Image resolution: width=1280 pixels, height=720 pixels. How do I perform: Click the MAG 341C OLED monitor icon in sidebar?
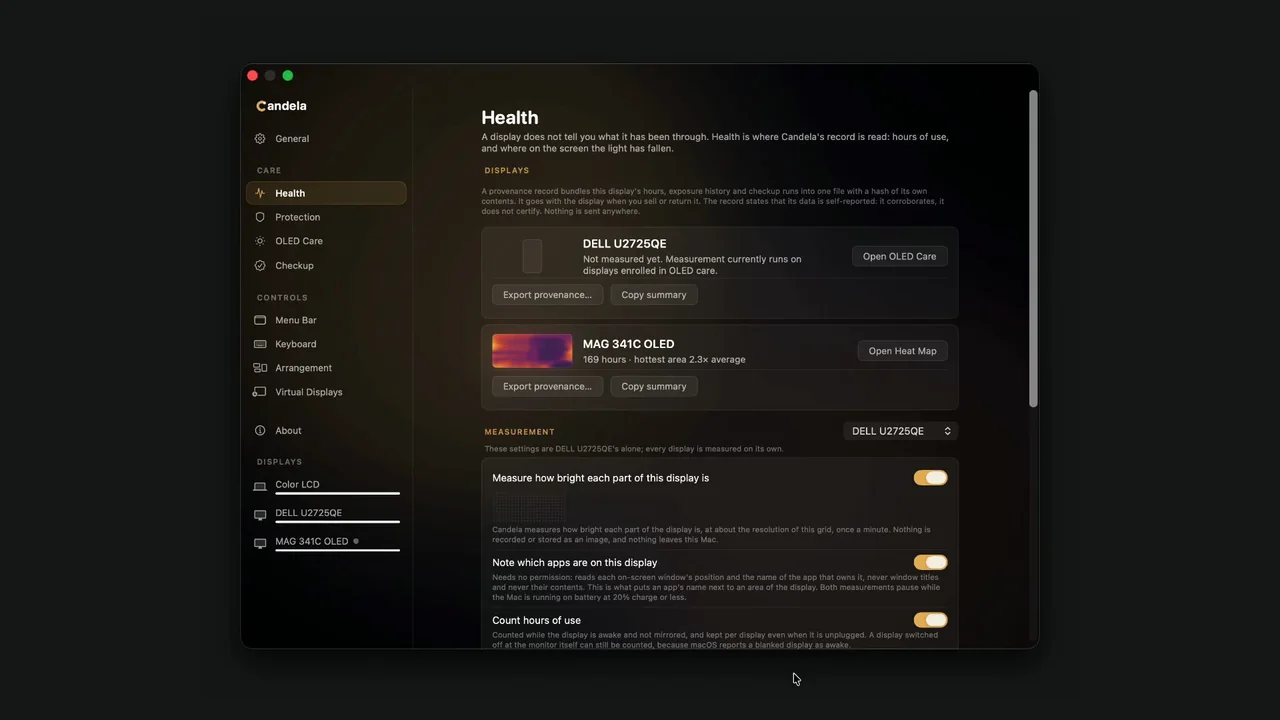pos(260,543)
